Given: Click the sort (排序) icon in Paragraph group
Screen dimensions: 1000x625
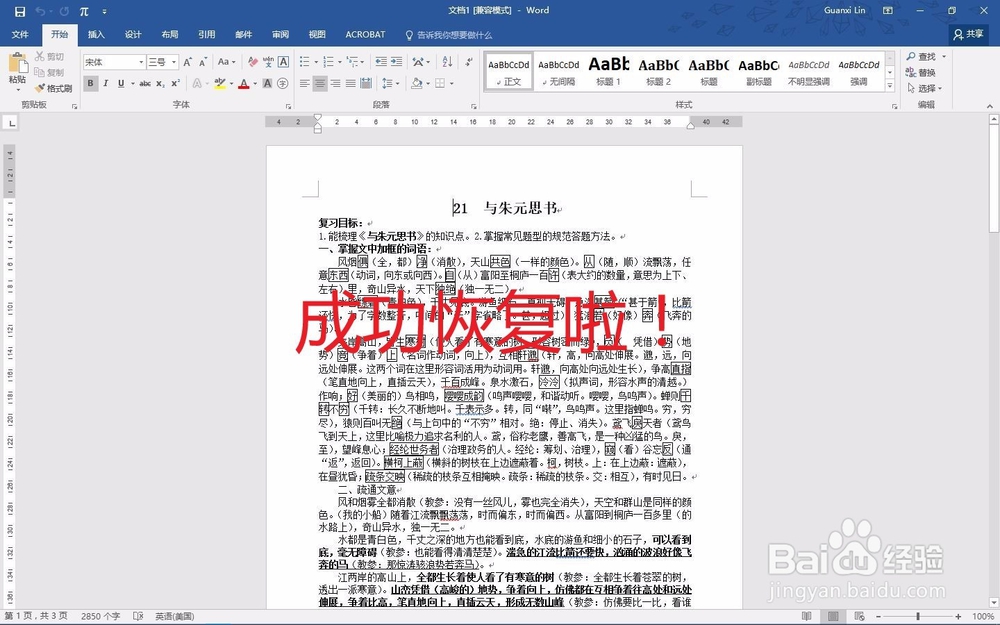Looking at the screenshot, I should pos(446,62).
